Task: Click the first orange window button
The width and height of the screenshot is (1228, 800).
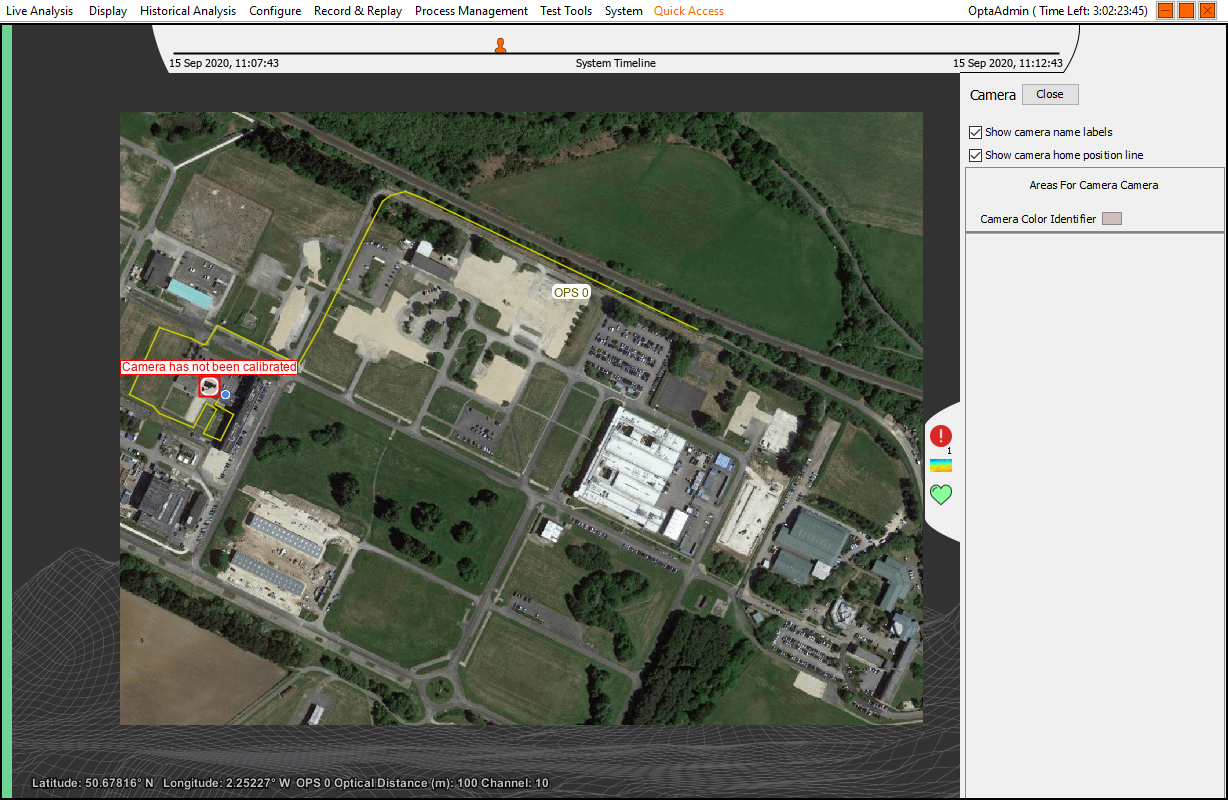Action: point(1166,11)
